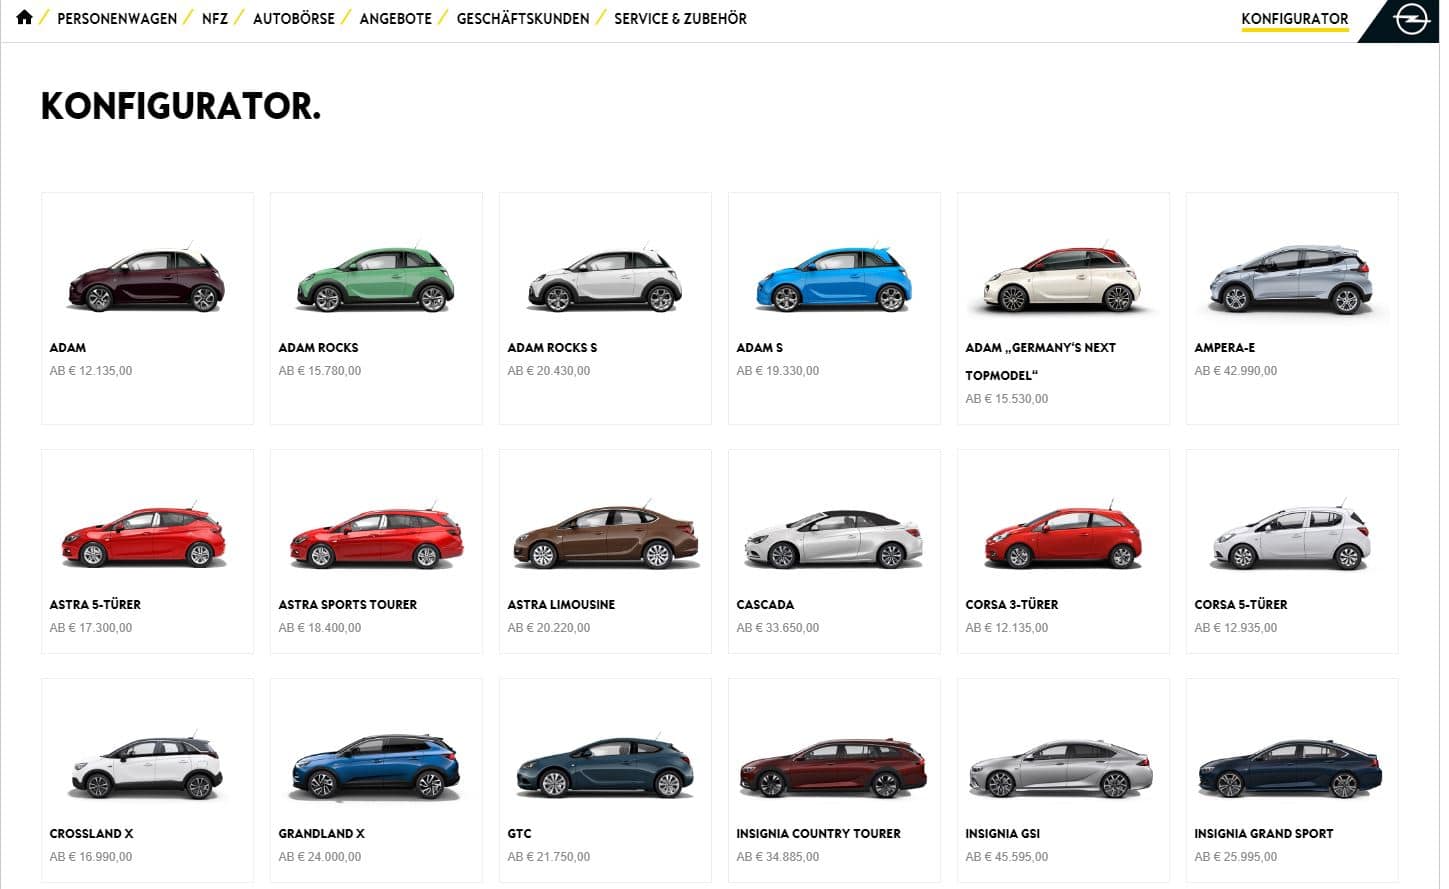The width and height of the screenshot is (1449, 889).
Task: Select the blue Grandland X image
Action: [375, 767]
